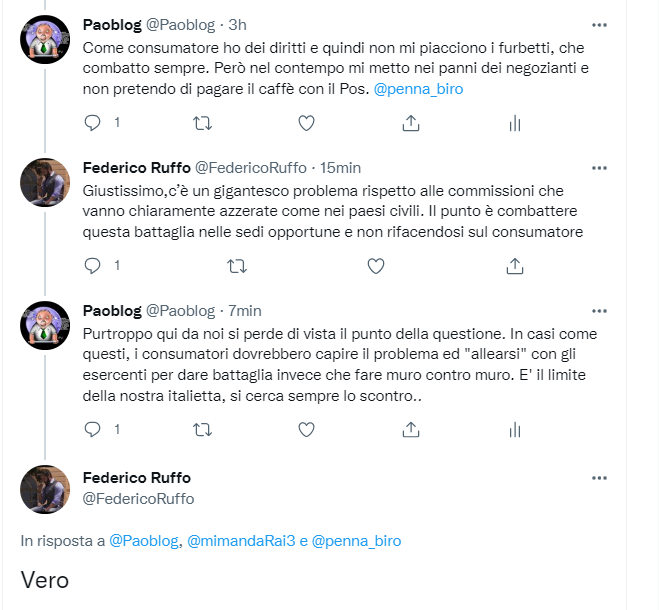Open more options on Federico Ruffo's 15min tweet

[598, 166]
